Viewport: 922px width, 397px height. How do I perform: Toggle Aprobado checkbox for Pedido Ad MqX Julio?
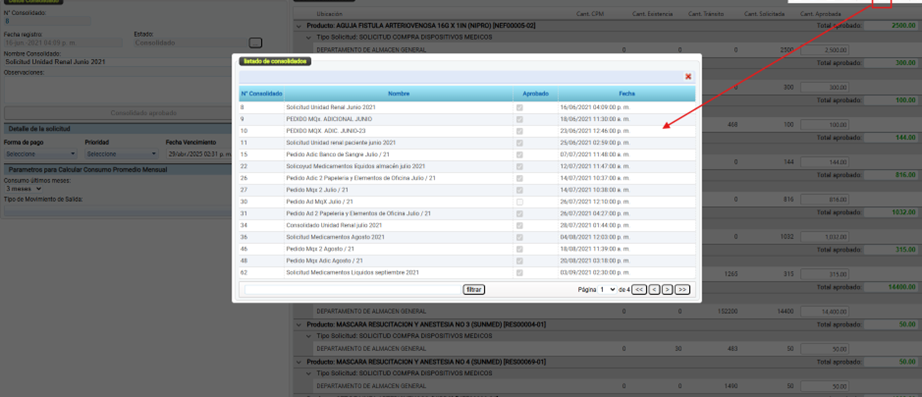tap(519, 202)
